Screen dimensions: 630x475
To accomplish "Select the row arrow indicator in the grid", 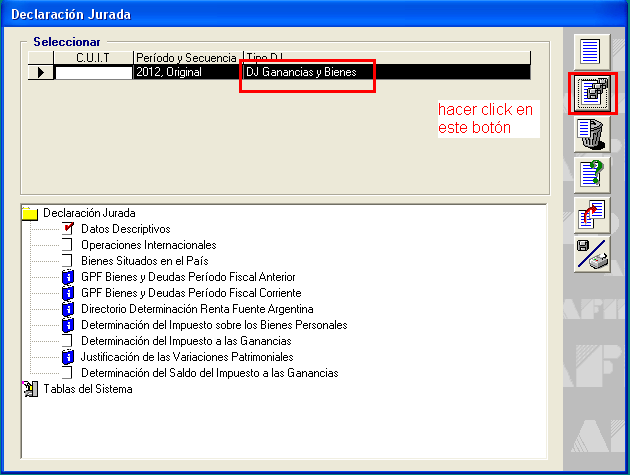I will pos(39,73).
